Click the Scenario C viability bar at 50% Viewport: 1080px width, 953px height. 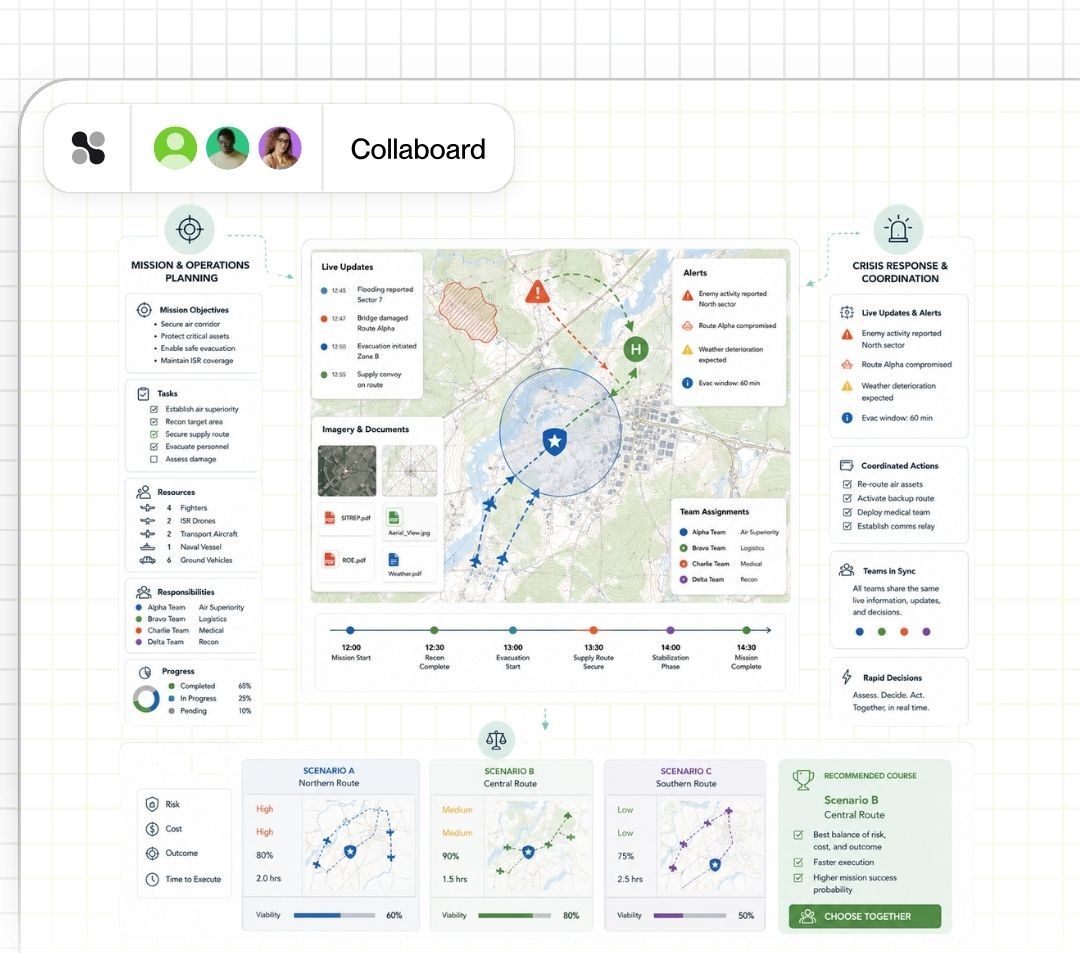[689, 915]
